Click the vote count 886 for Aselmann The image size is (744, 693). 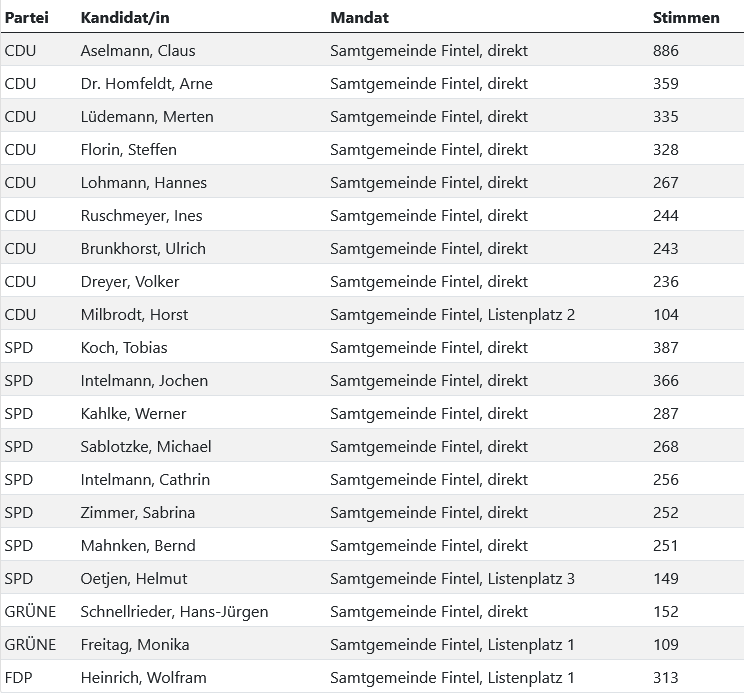tap(665, 50)
